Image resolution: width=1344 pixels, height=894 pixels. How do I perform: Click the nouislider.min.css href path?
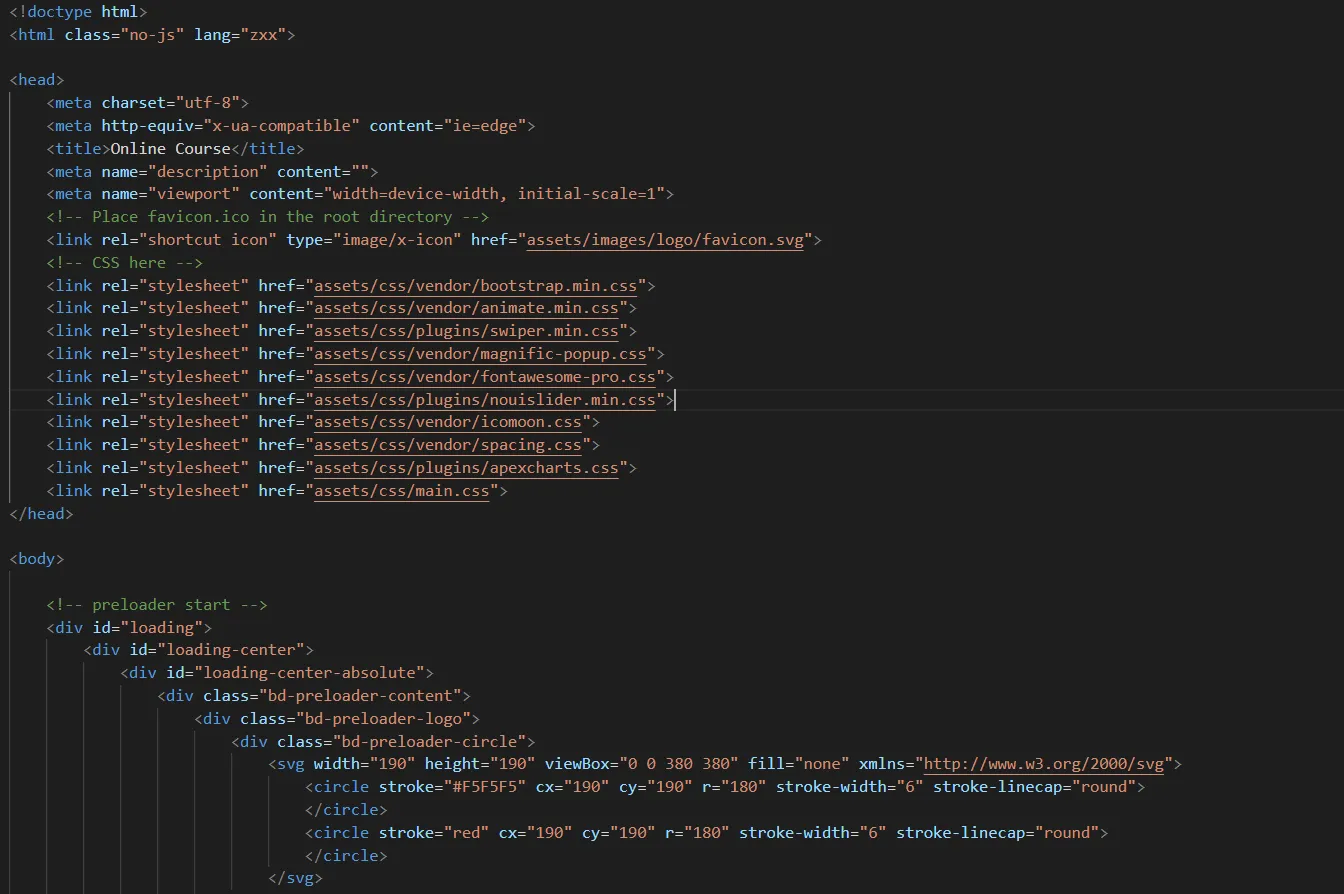coord(485,400)
